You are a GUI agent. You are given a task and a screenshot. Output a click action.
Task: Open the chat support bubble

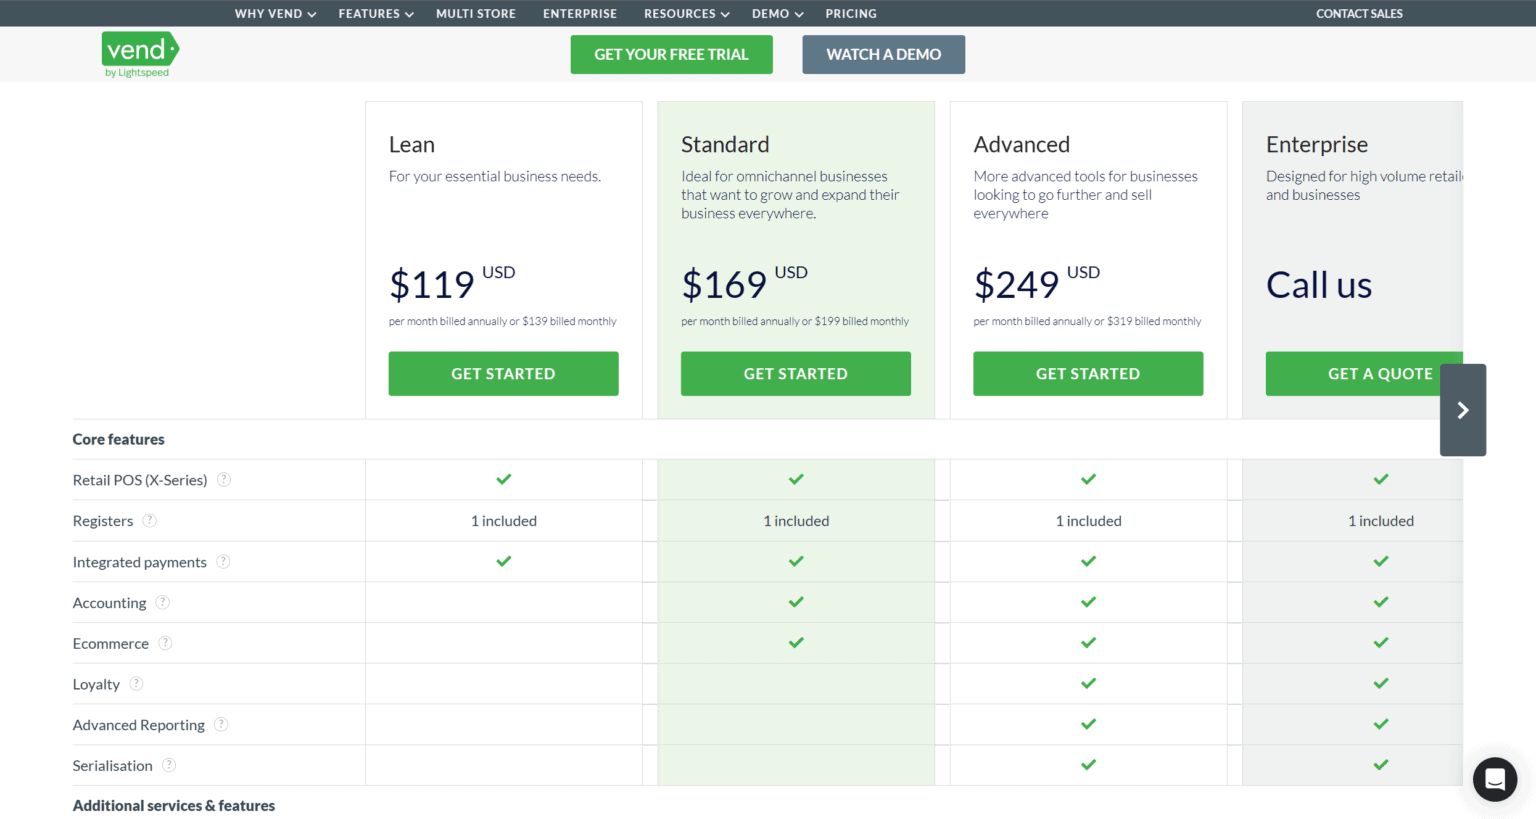(1494, 779)
